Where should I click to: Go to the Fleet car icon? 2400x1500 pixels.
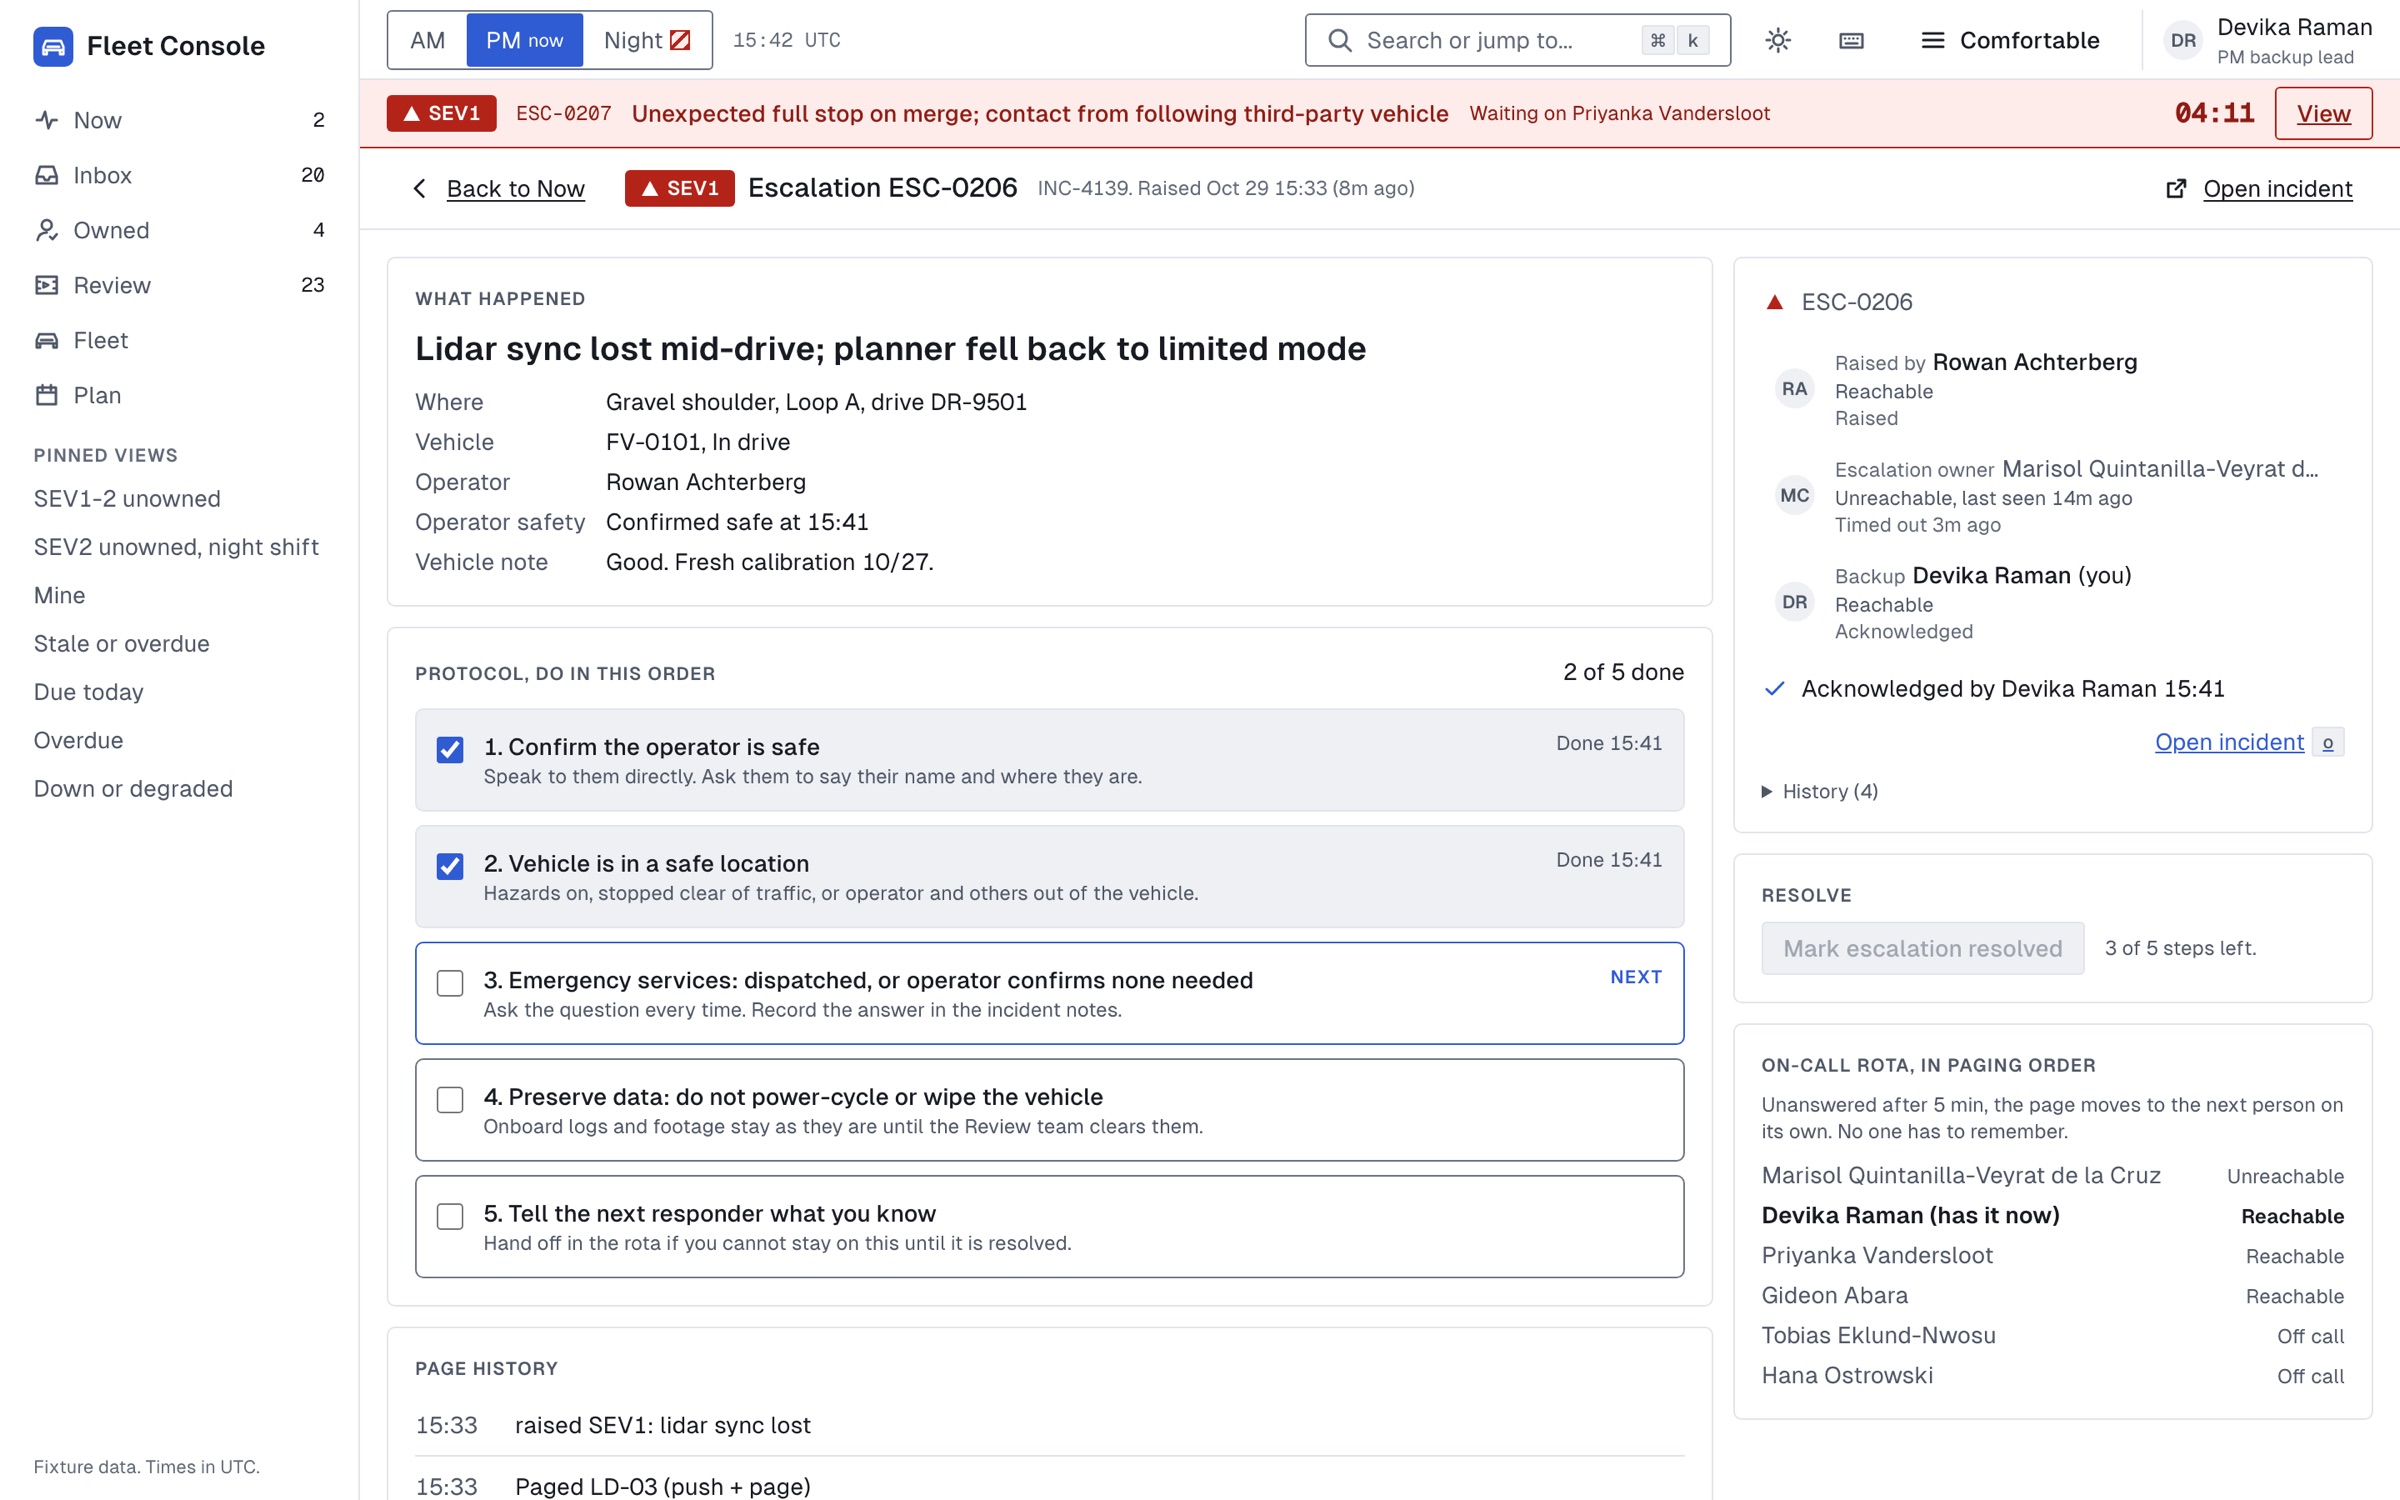click(47, 340)
